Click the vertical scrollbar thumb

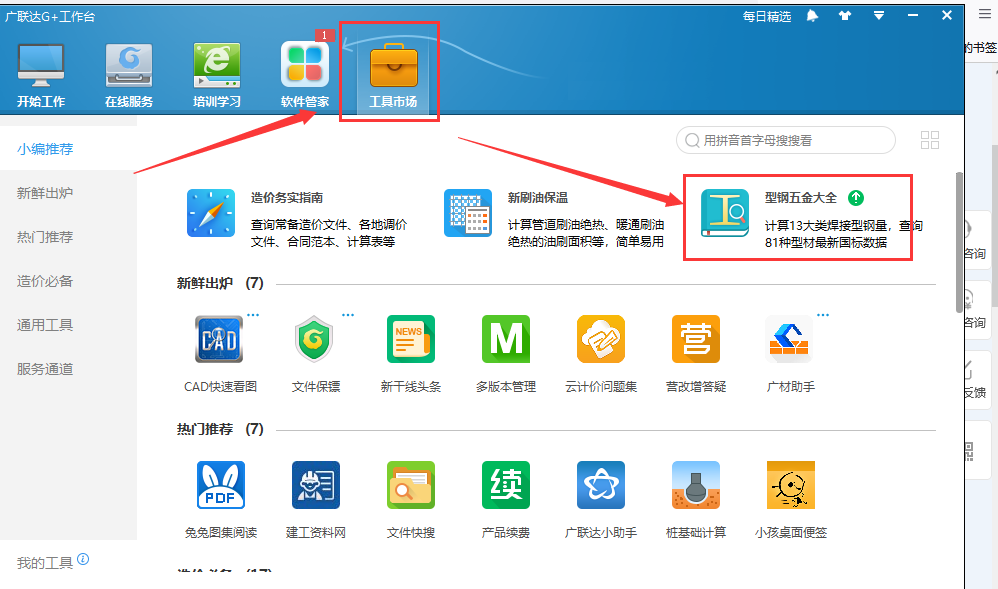click(959, 242)
